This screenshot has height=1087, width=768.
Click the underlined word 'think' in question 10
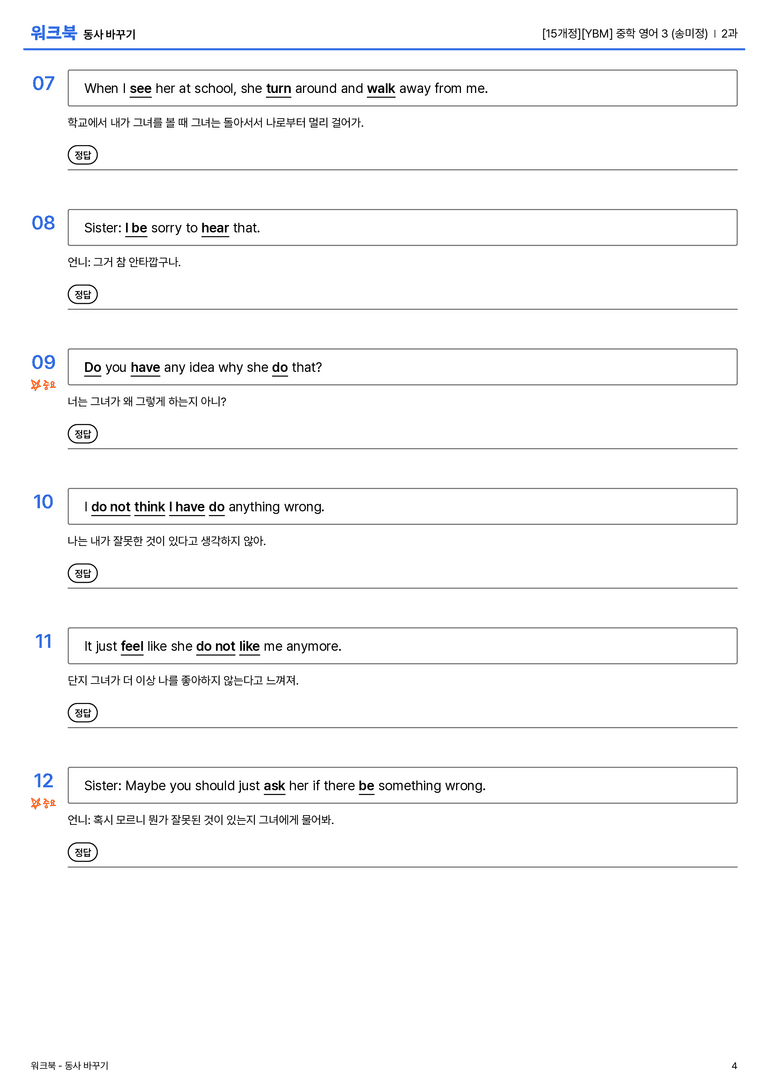(x=150, y=507)
